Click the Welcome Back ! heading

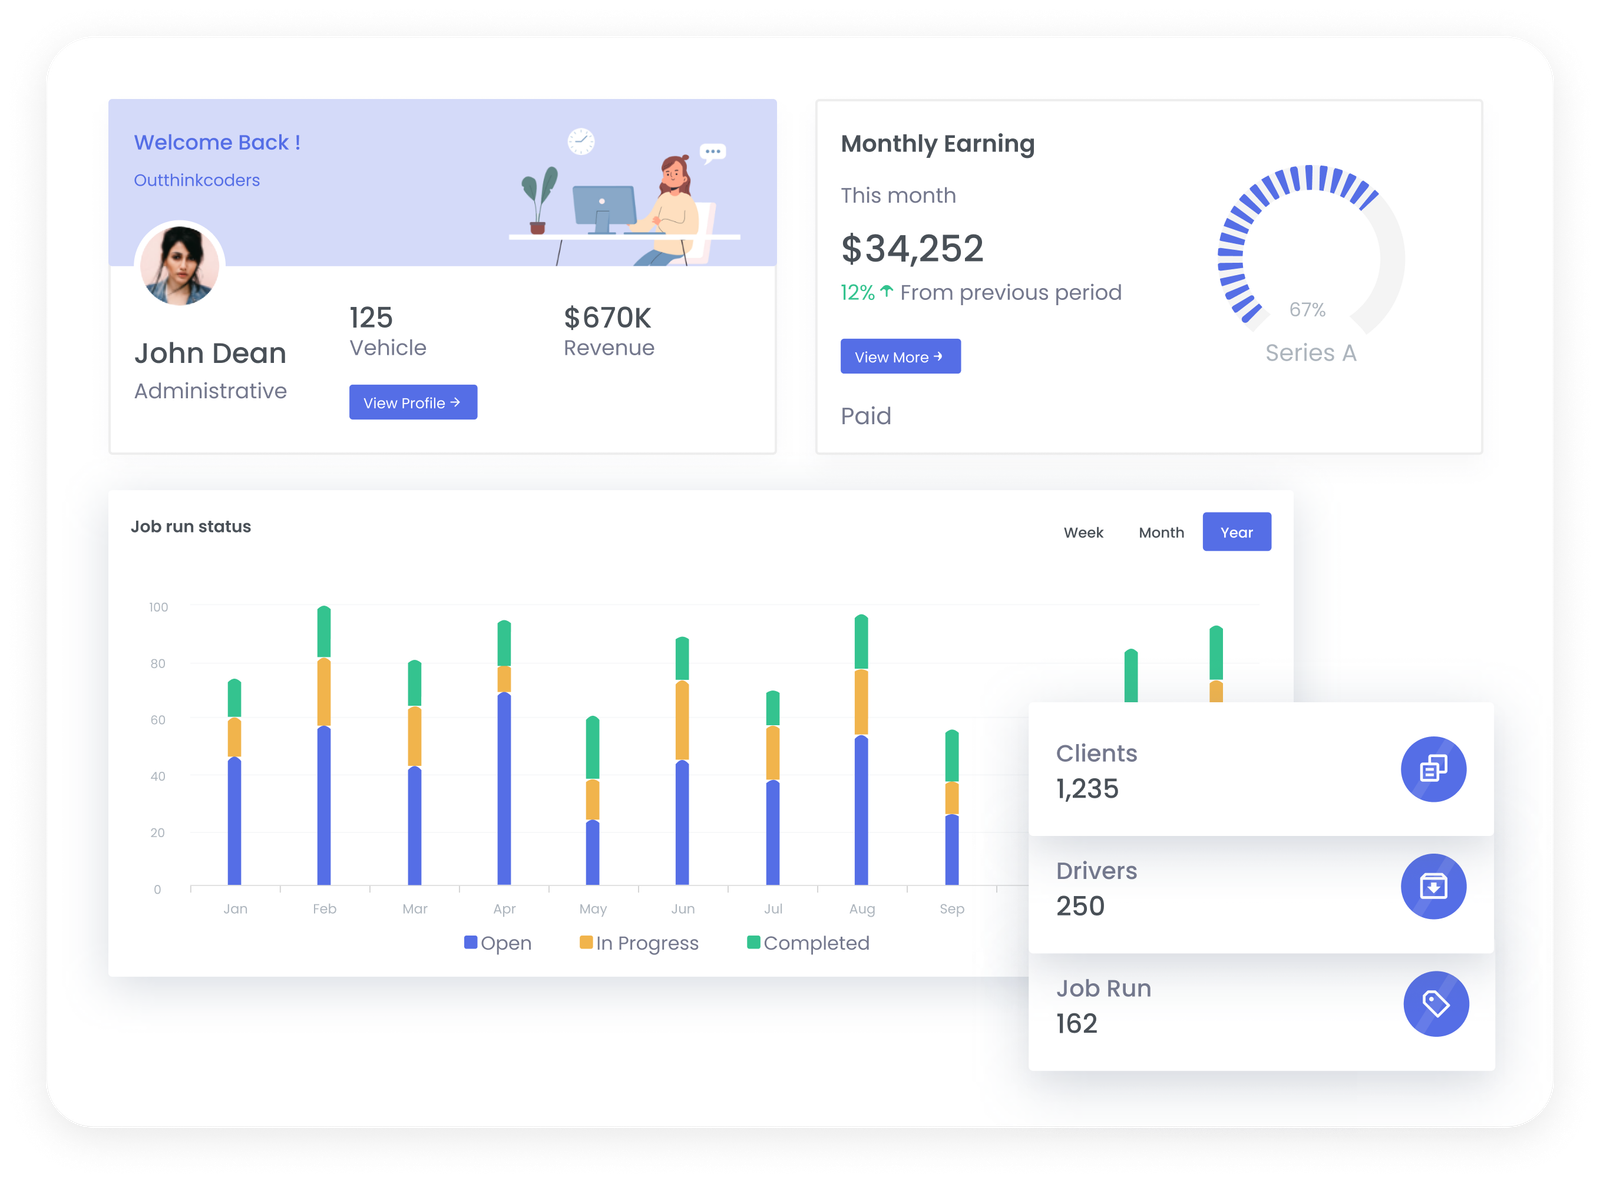(x=217, y=143)
